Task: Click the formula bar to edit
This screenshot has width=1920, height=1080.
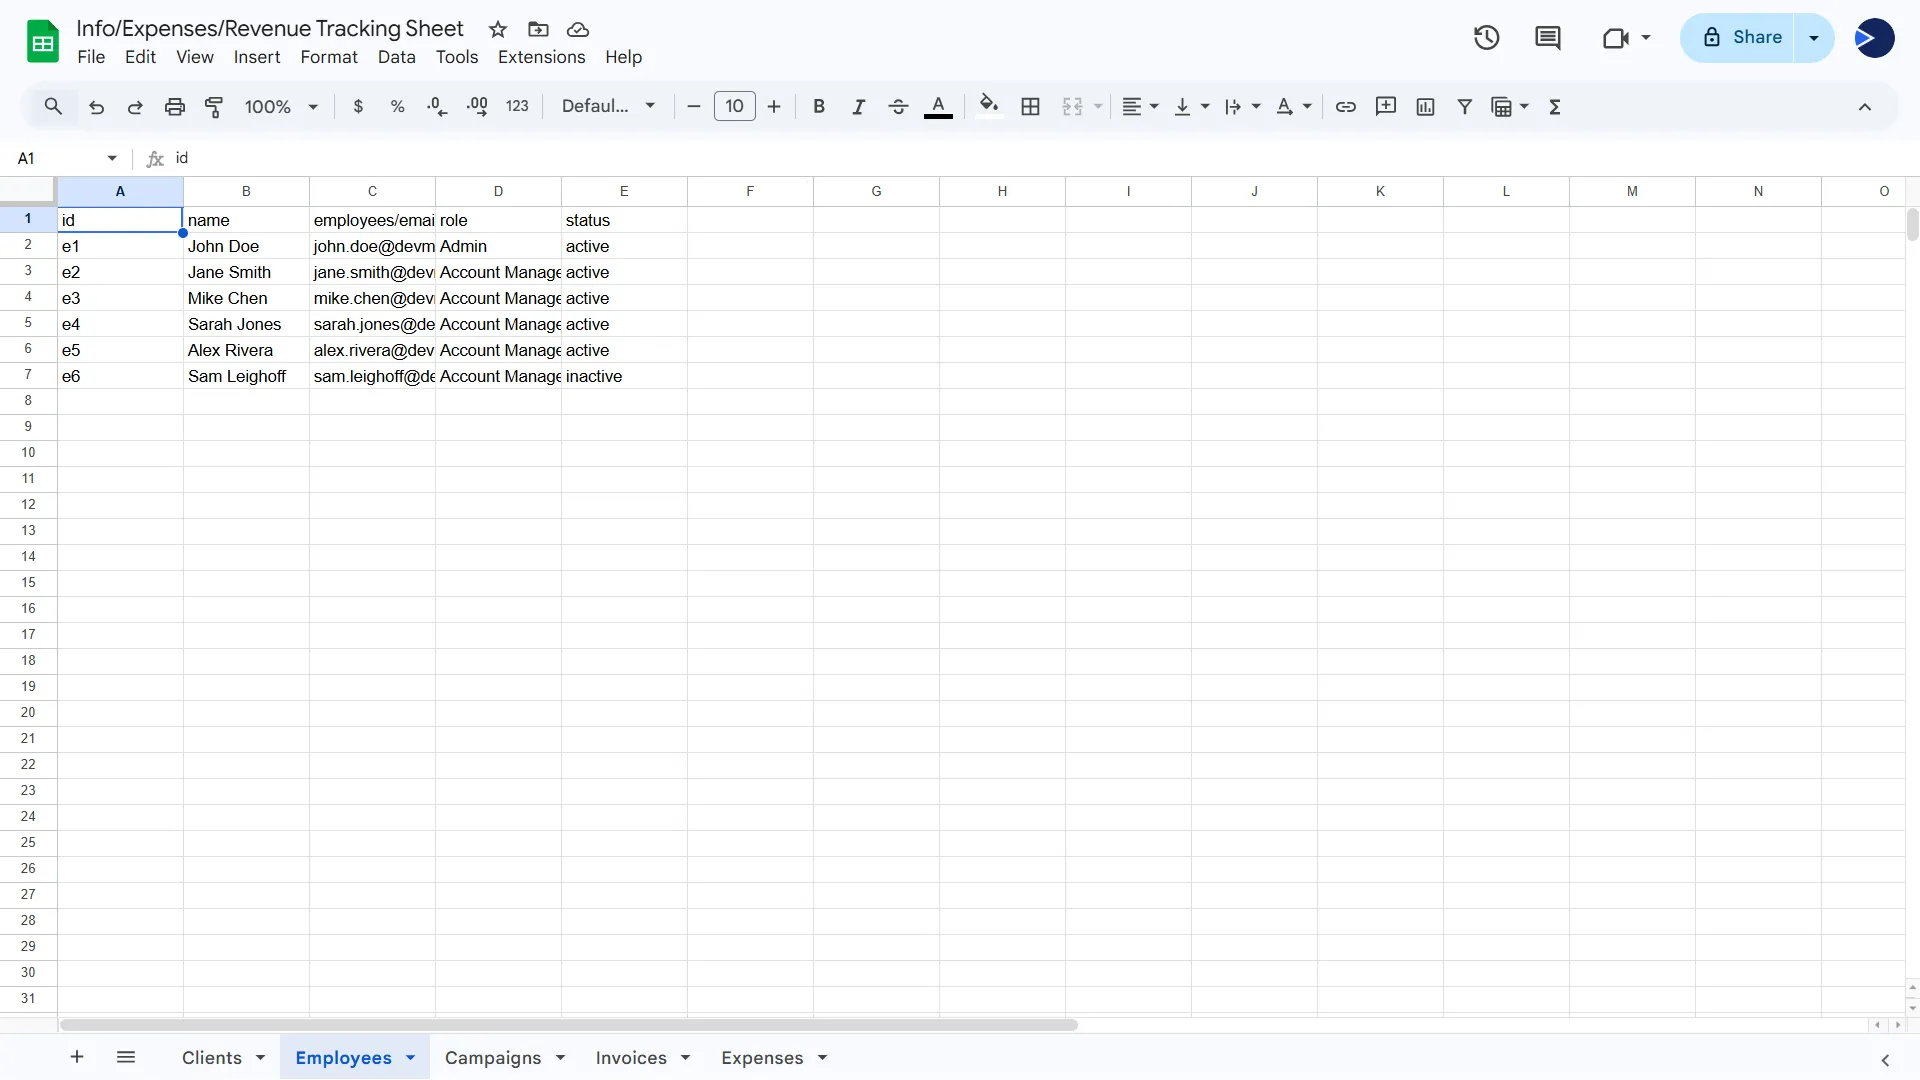Action: point(500,158)
